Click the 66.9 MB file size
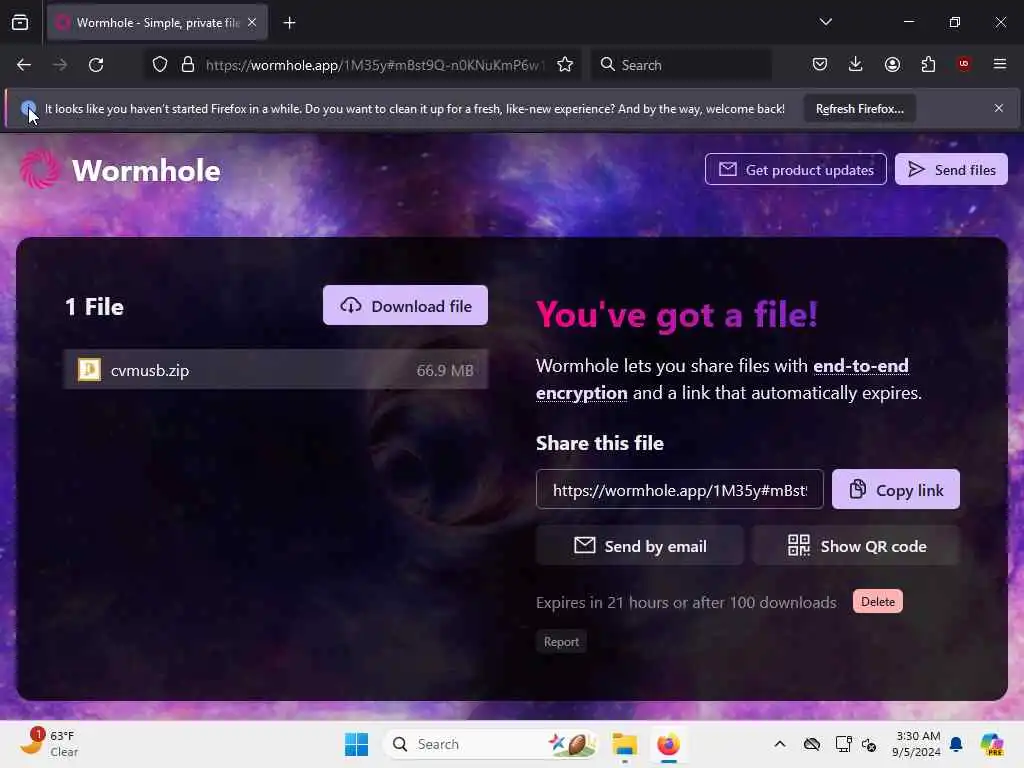 (x=445, y=370)
